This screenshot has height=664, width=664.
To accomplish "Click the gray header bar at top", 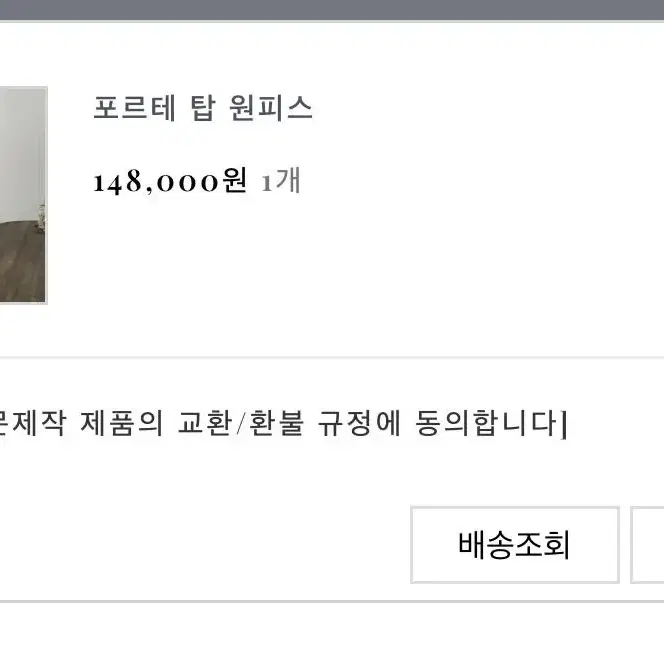I will [x=332, y=10].
